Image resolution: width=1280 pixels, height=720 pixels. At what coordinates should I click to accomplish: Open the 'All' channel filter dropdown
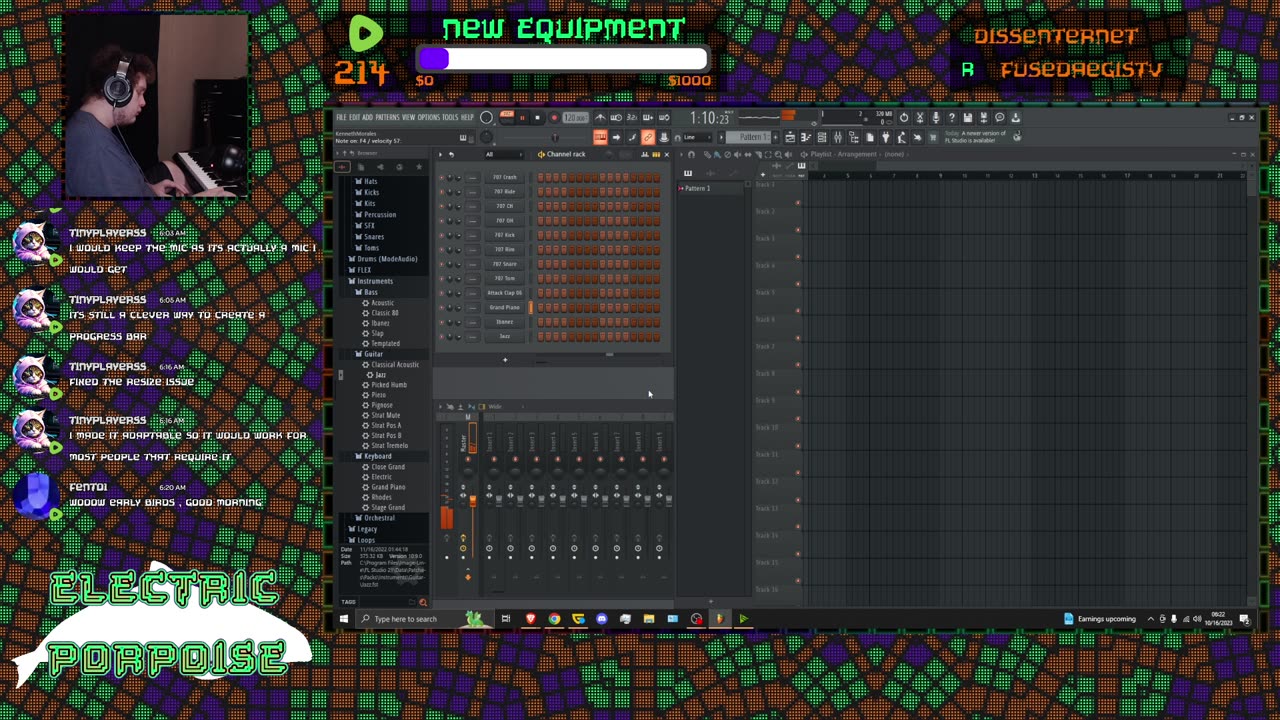(503, 154)
